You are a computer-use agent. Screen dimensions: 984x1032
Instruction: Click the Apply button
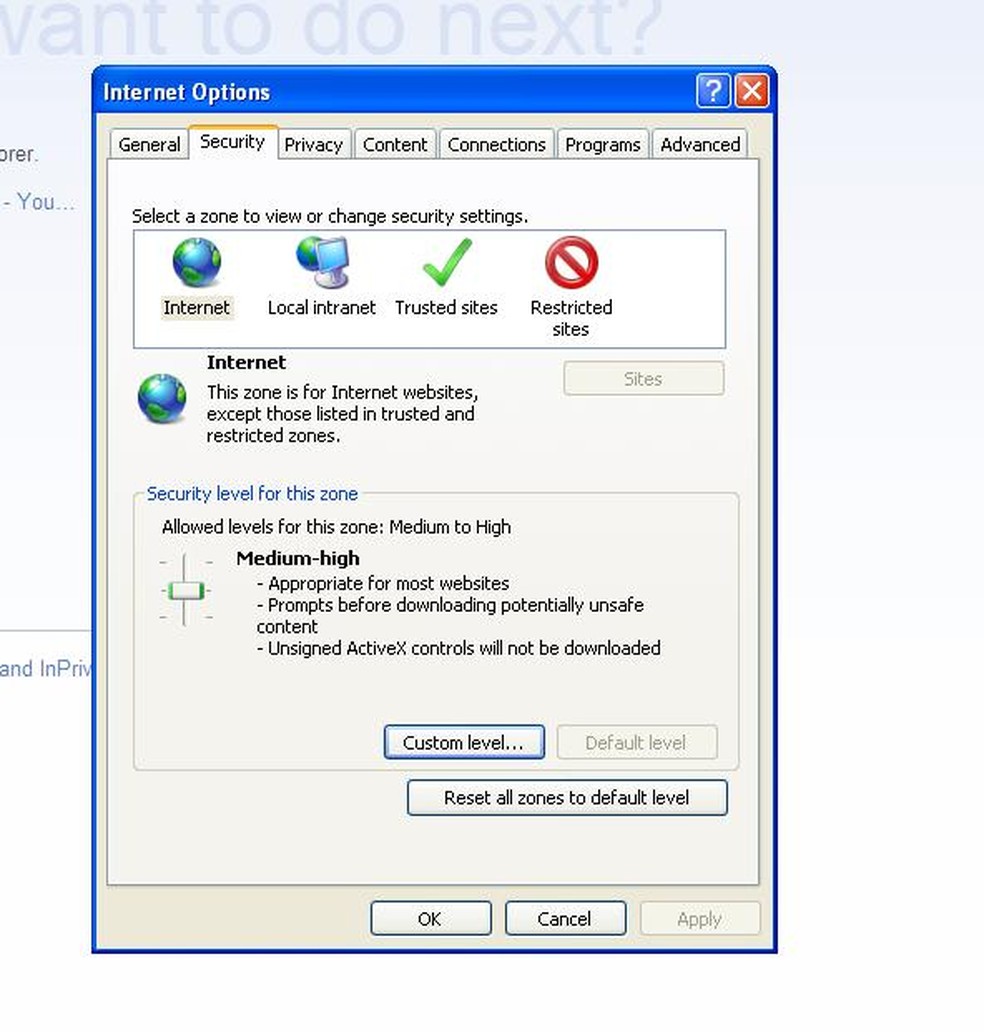pos(700,918)
